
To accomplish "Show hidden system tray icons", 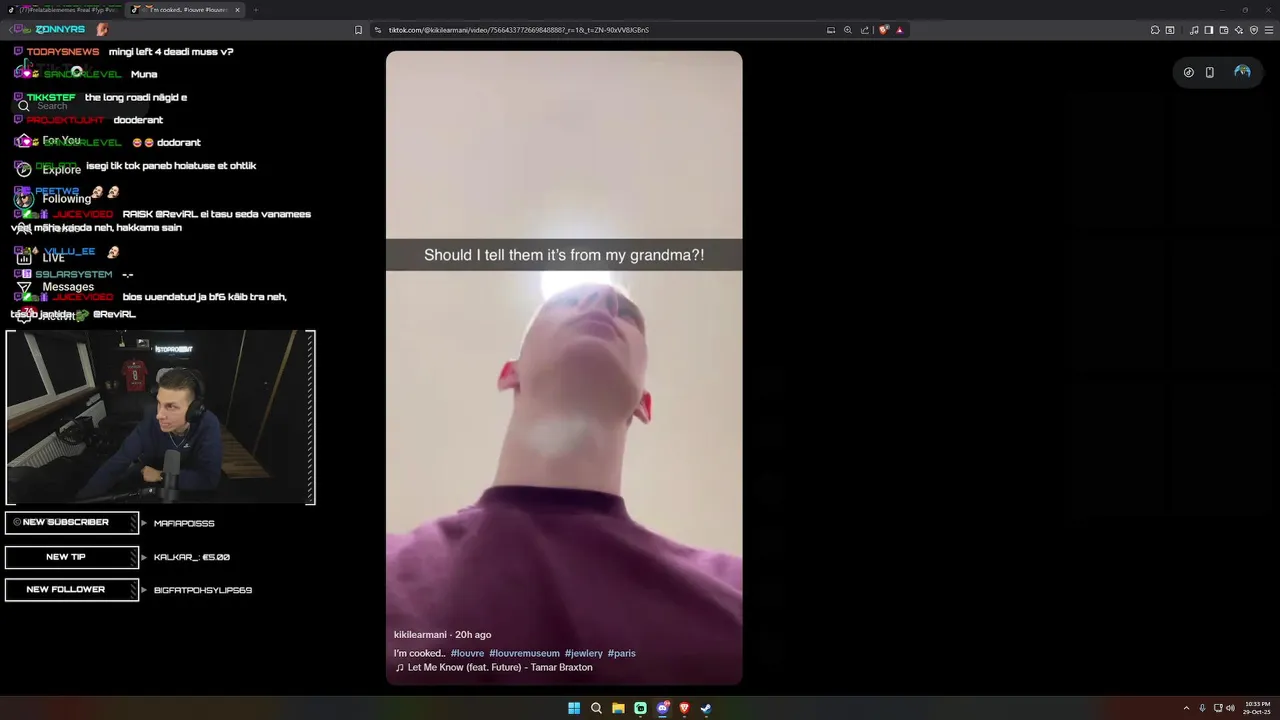I will click(1186, 708).
